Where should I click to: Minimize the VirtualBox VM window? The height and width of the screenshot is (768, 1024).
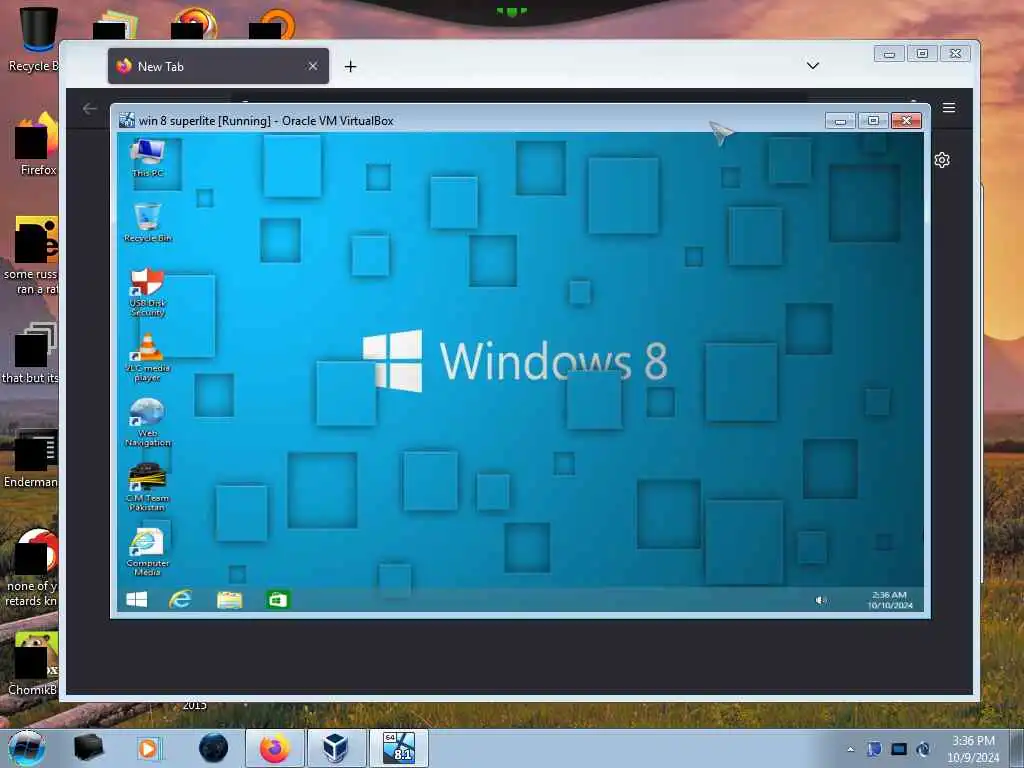click(x=840, y=121)
